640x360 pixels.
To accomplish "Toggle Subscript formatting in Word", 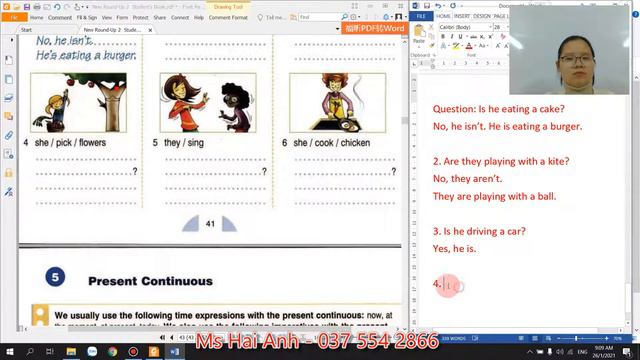I will (482, 37).
